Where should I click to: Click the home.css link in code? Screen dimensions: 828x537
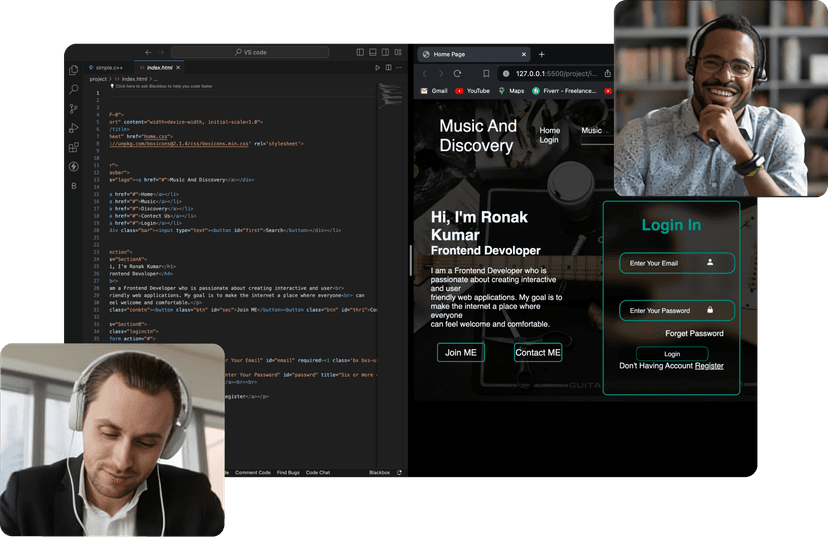155,136
